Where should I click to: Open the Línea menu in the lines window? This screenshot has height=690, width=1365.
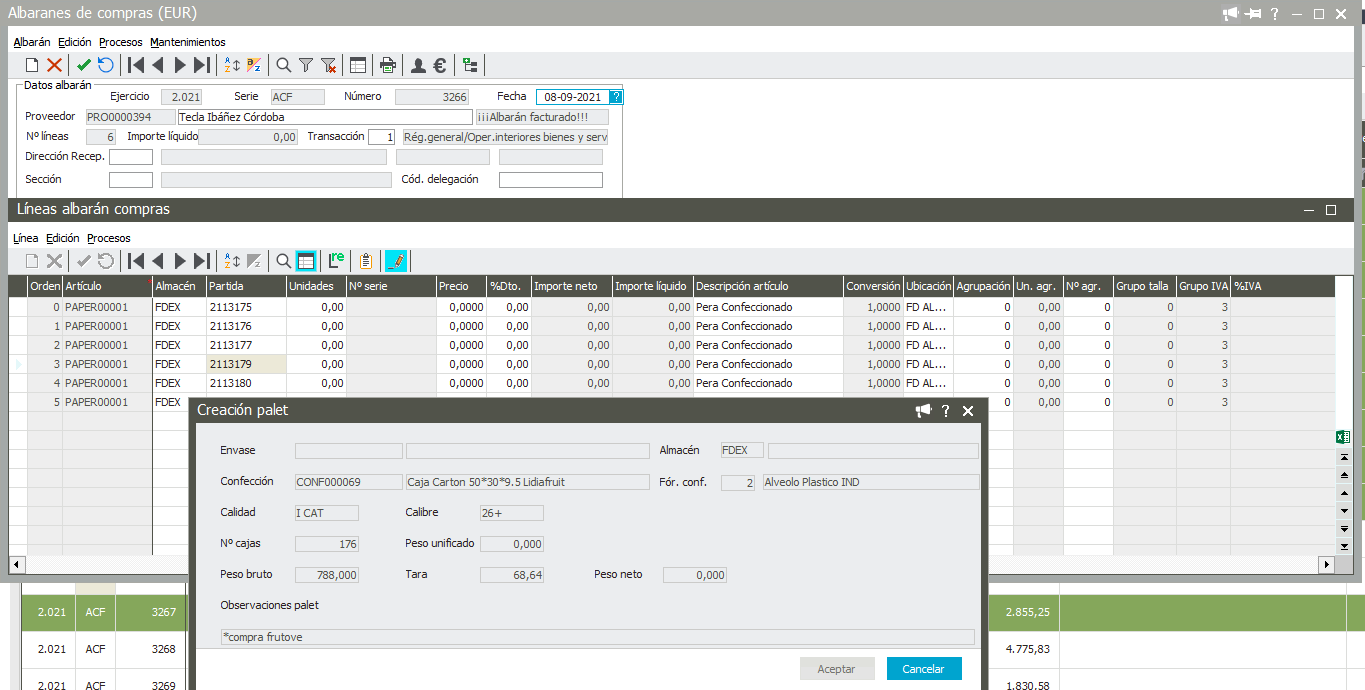pyautogui.click(x=26, y=238)
